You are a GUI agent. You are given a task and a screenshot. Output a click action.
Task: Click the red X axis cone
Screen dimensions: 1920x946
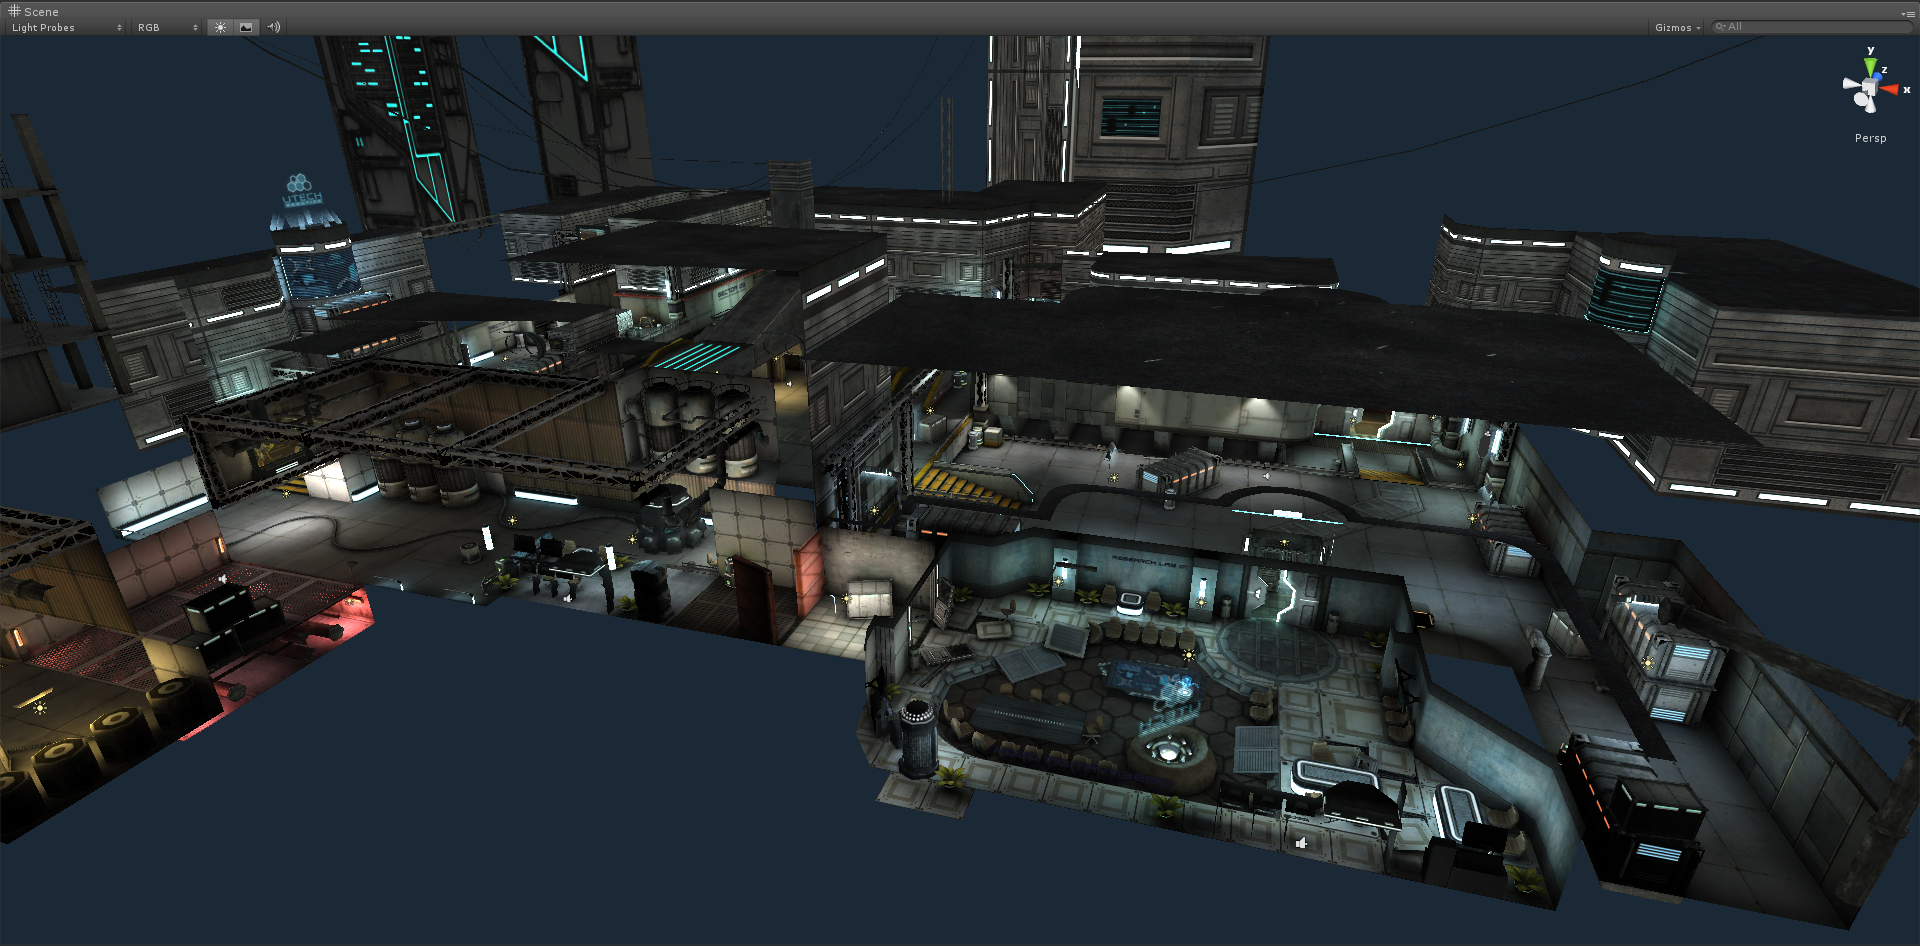coord(1889,90)
